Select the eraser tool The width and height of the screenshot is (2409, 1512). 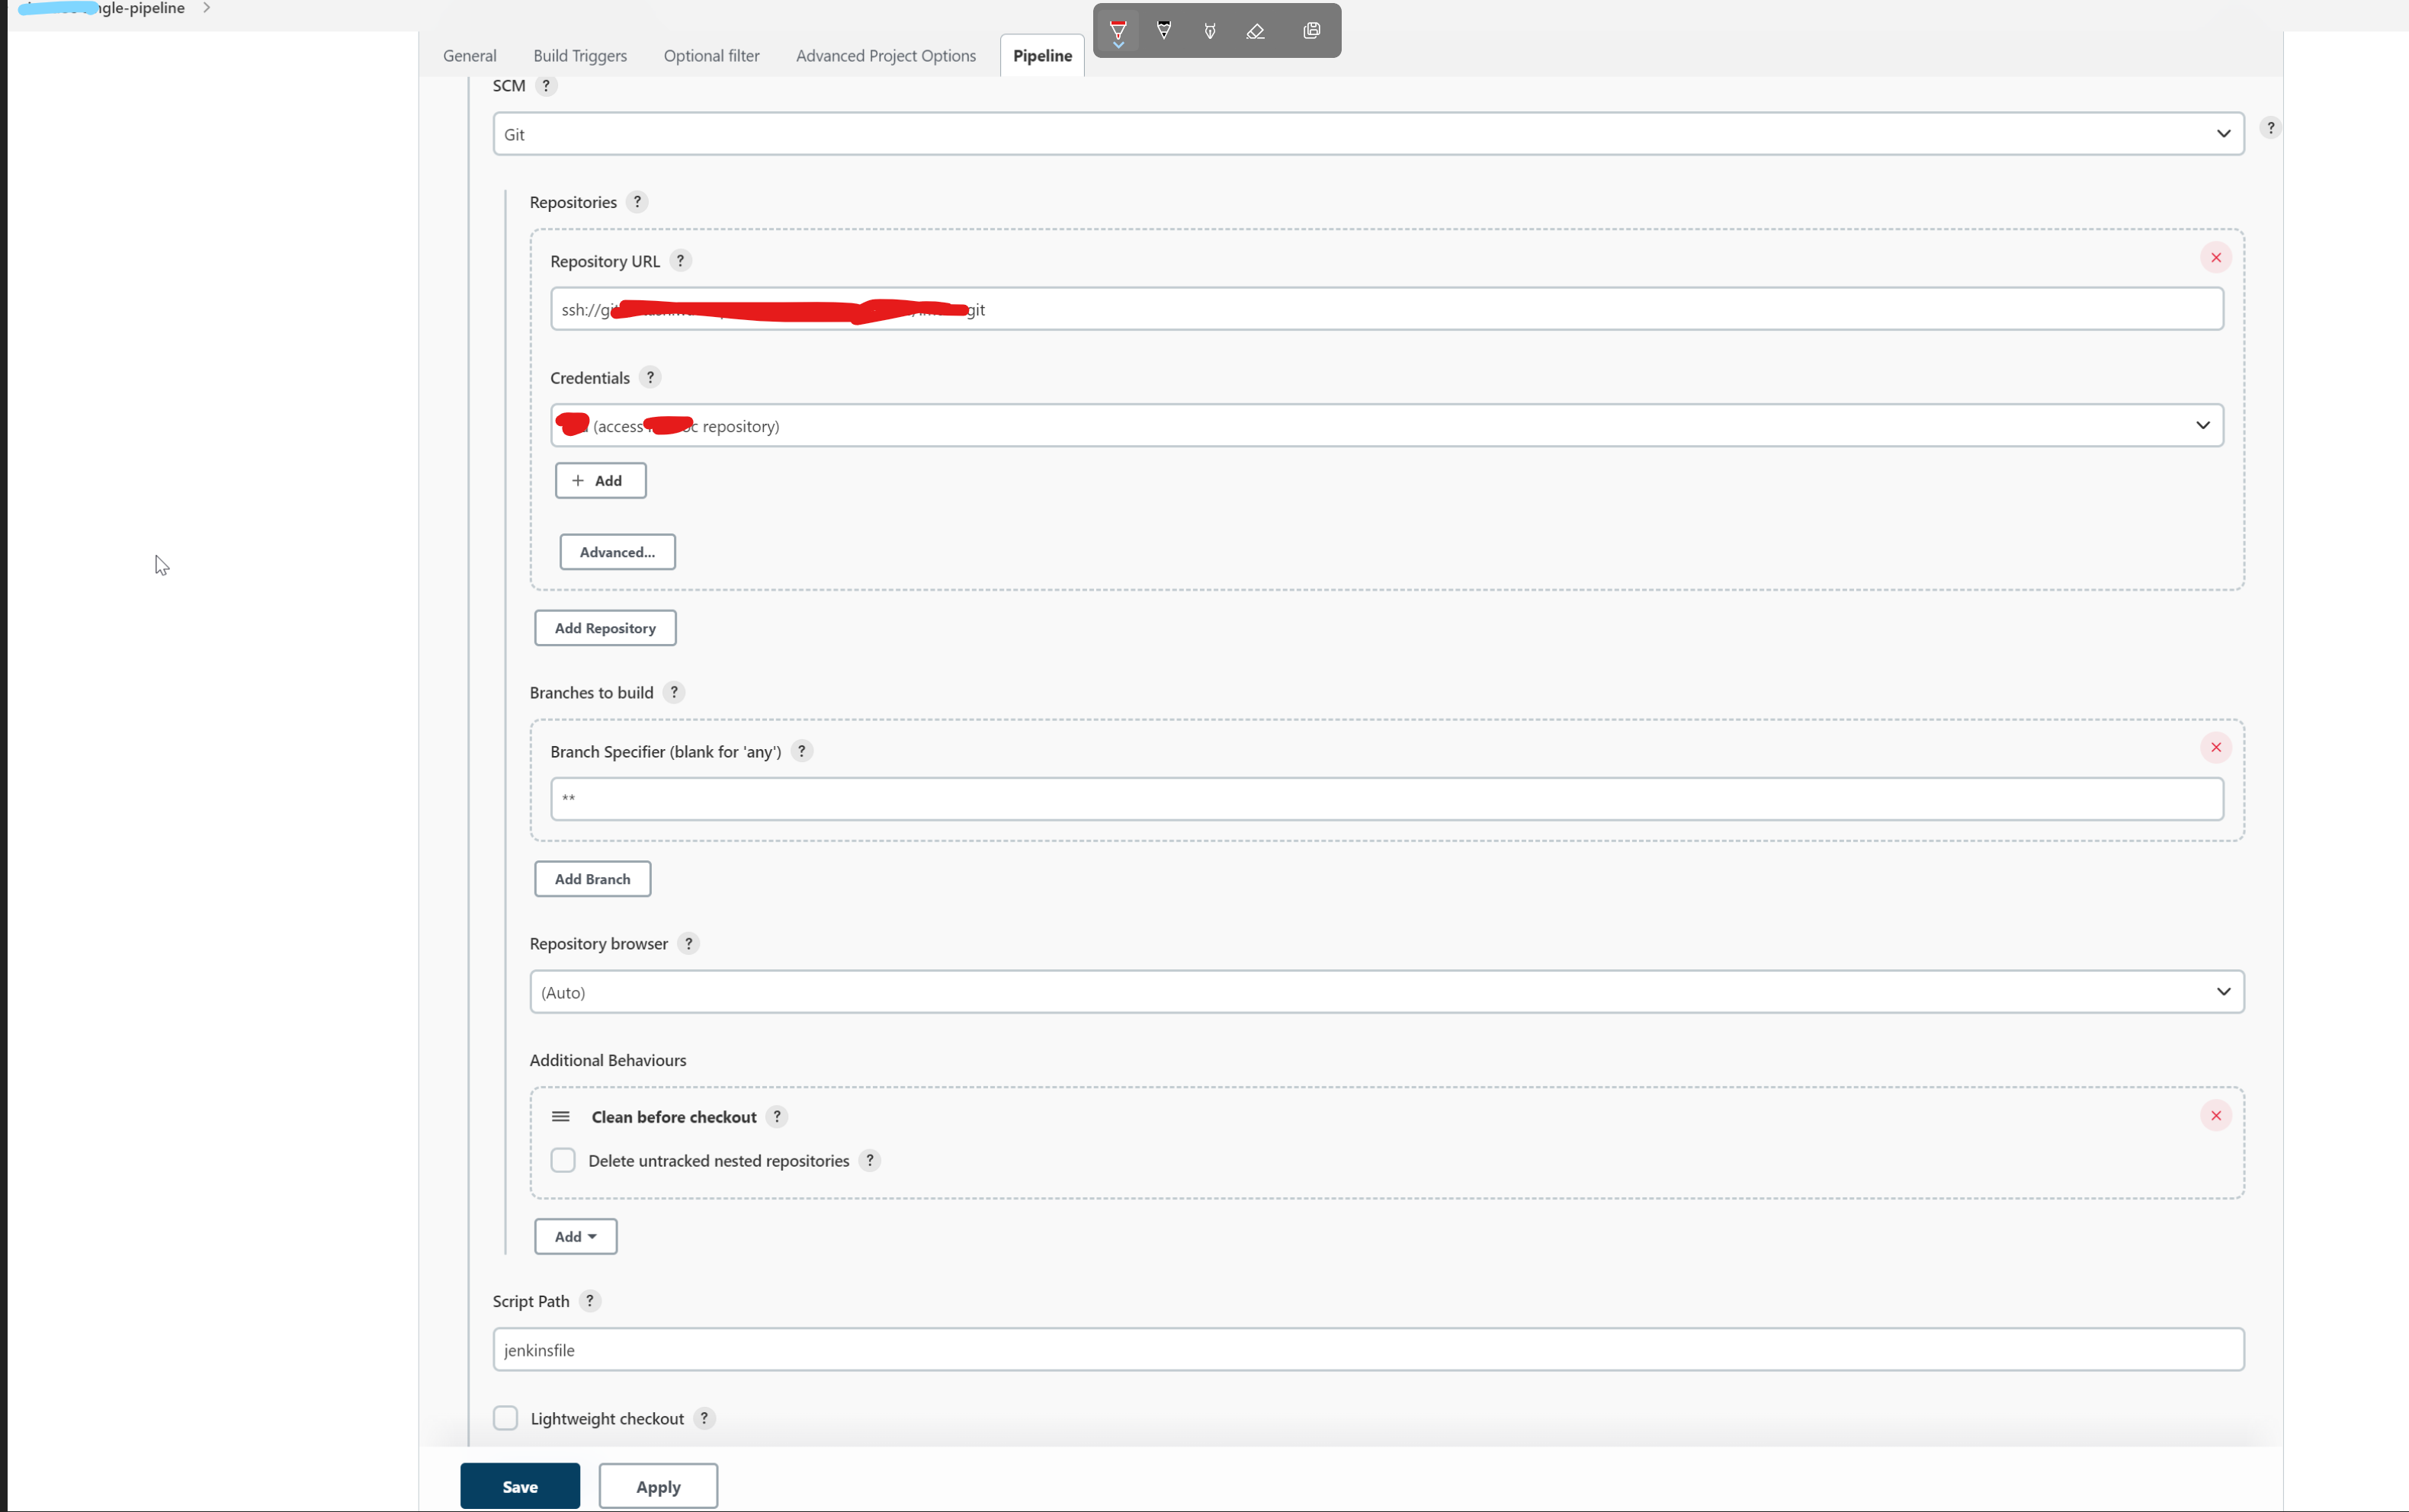(x=1255, y=30)
